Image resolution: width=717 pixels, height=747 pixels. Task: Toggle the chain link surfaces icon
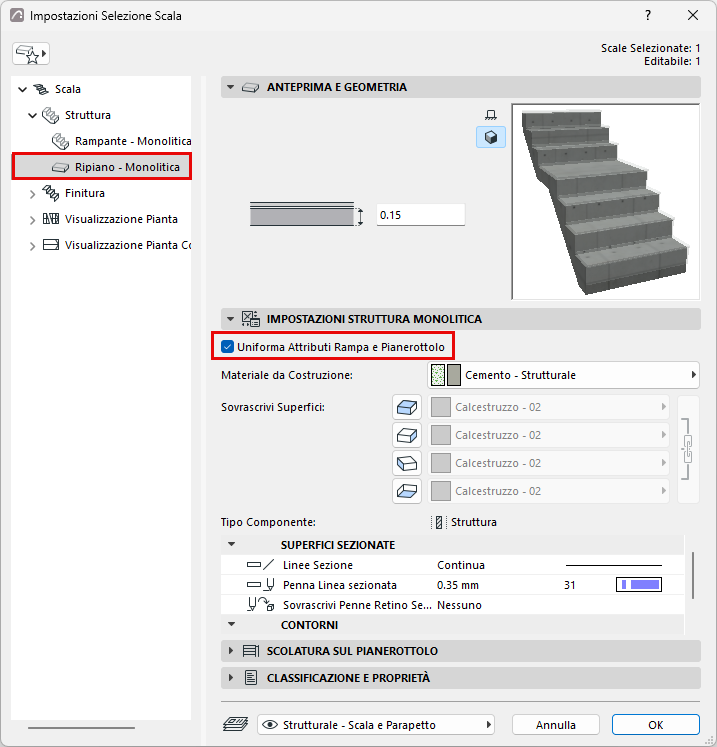(x=687, y=449)
